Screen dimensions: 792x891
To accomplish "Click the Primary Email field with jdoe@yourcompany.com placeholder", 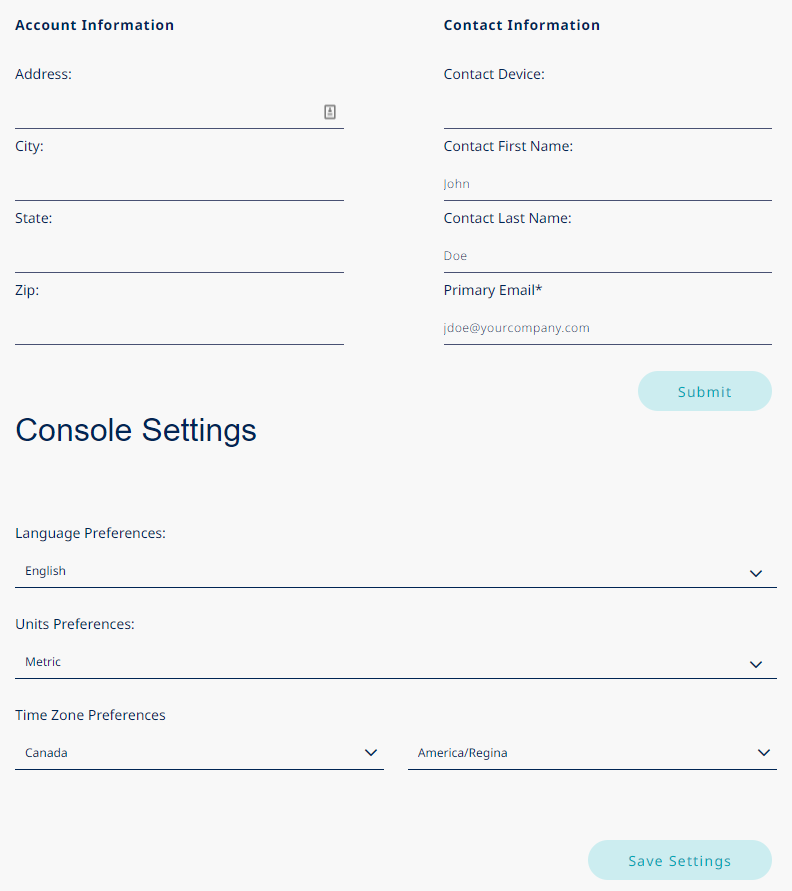I will coord(607,328).
